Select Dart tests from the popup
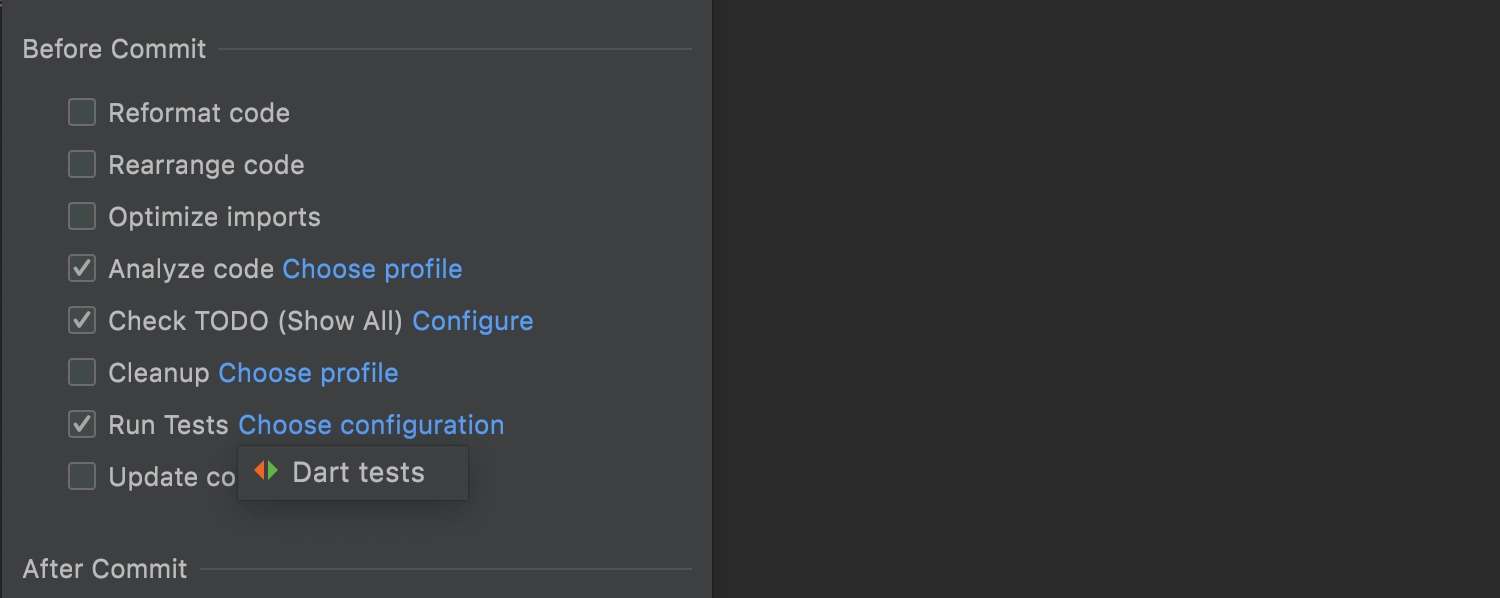The width and height of the screenshot is (1500, 598). 353,473
